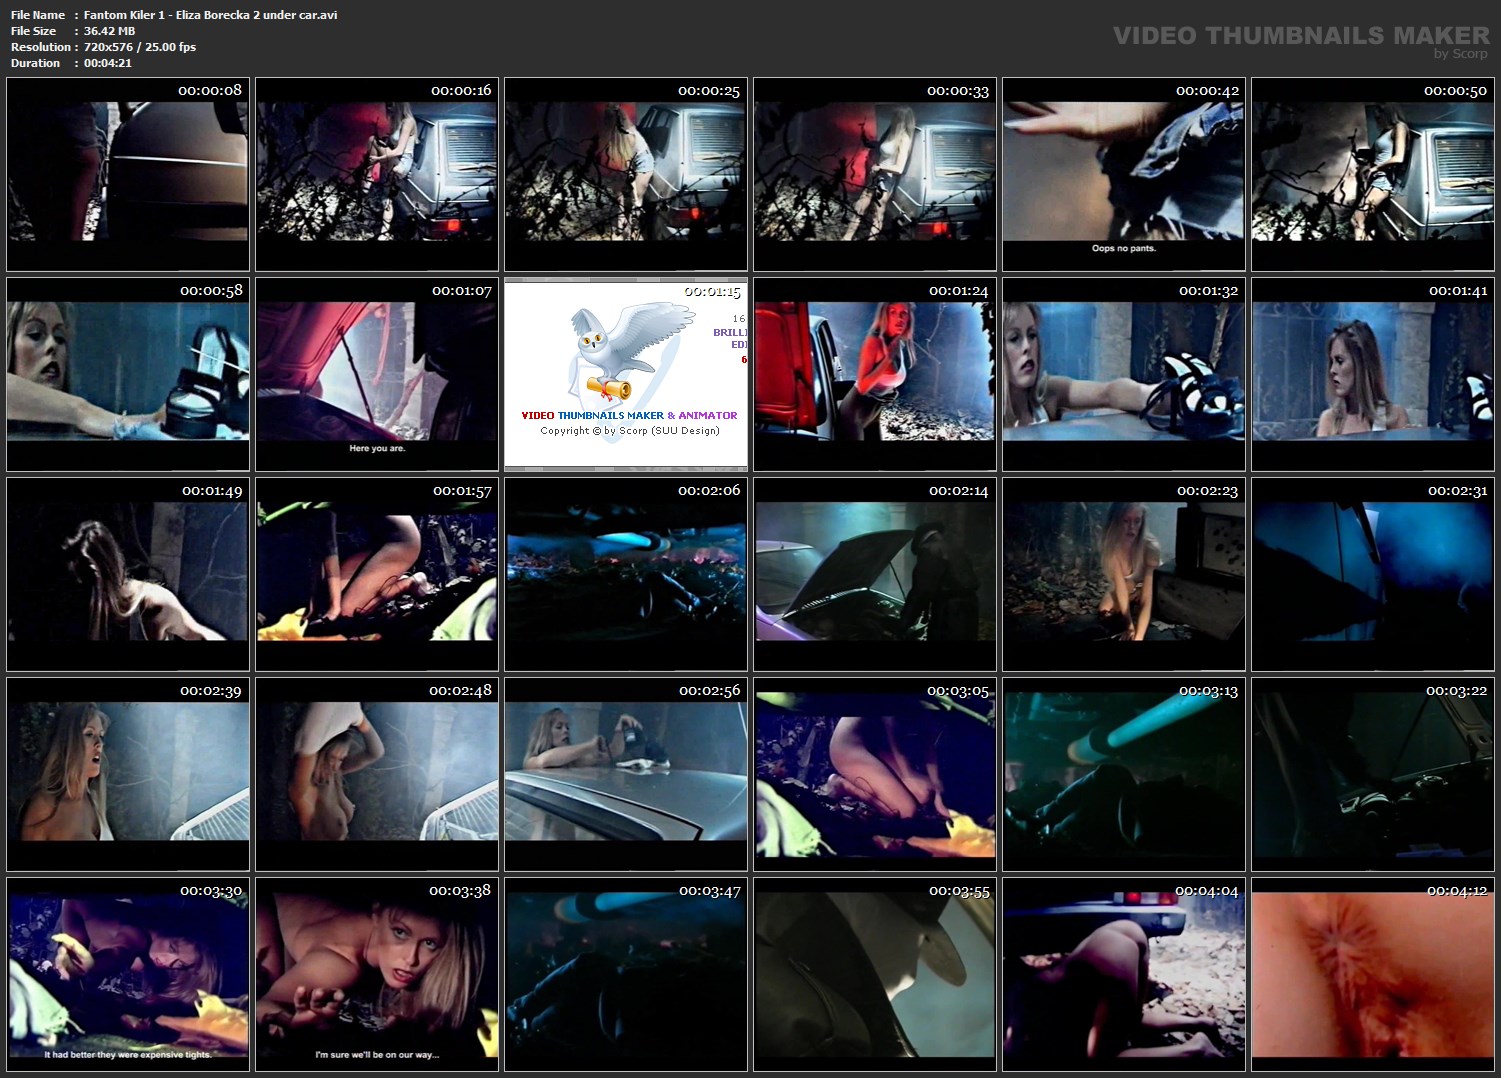Pick the dark frame at 00:03:22
This screenshot has height=1078, width=1501.
tap(1373, 774)
